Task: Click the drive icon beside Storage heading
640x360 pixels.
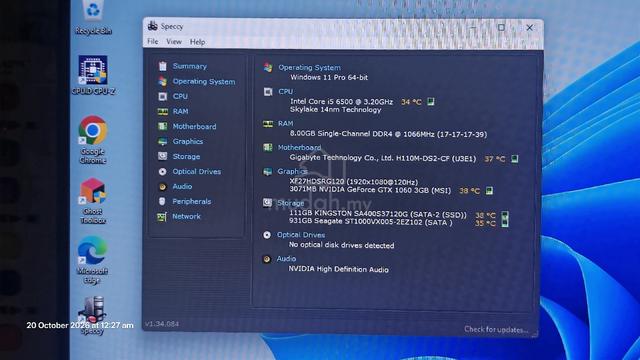Action: point(267,203)
